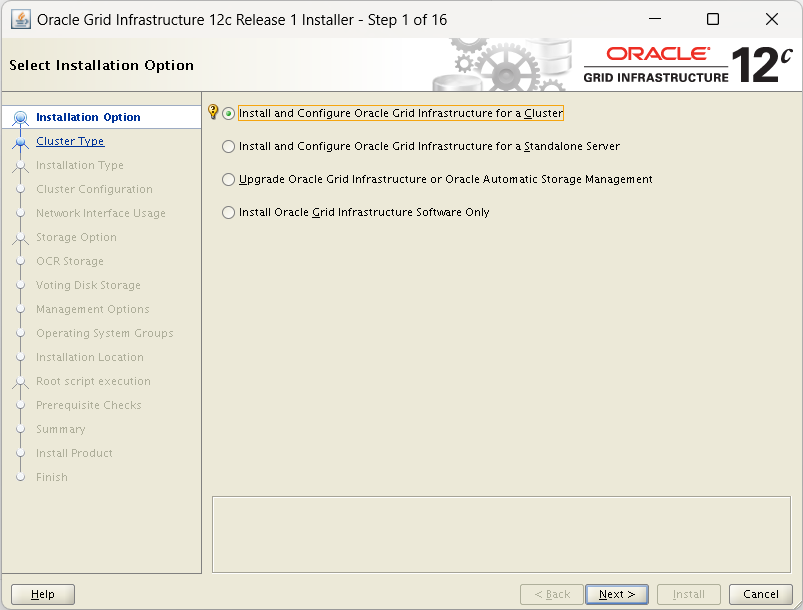The height and width of the screenshot is (610, 803).
Task: Click the Finish step
Action: [52, 477]
